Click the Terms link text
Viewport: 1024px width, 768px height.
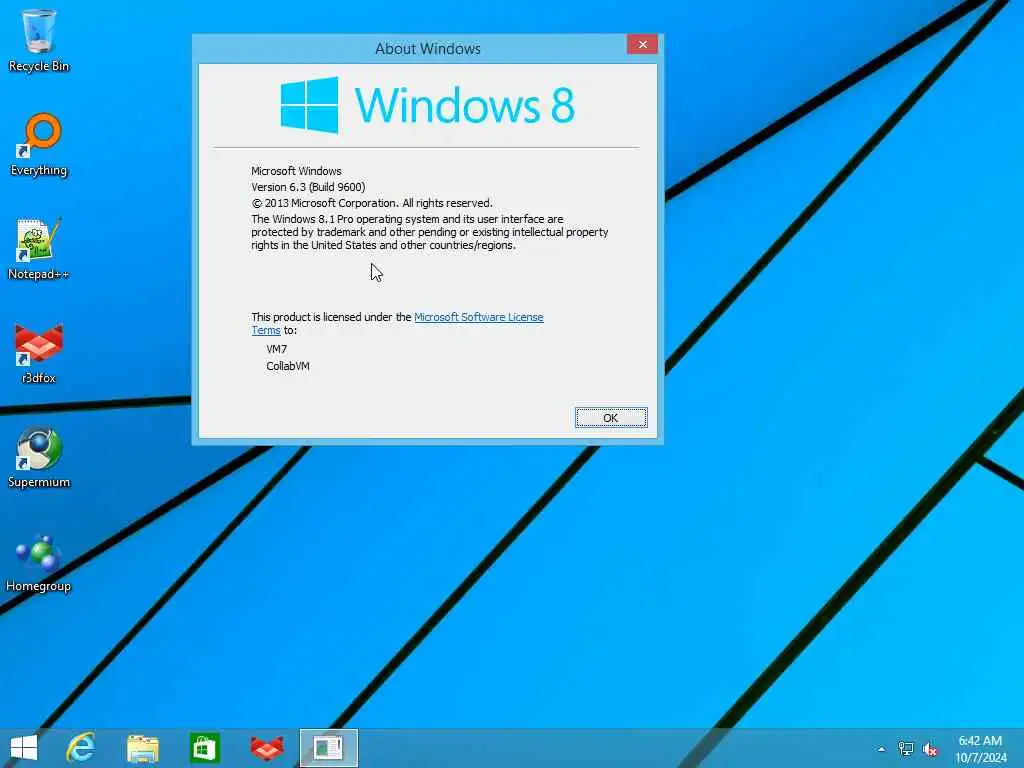tap(266, 330)
